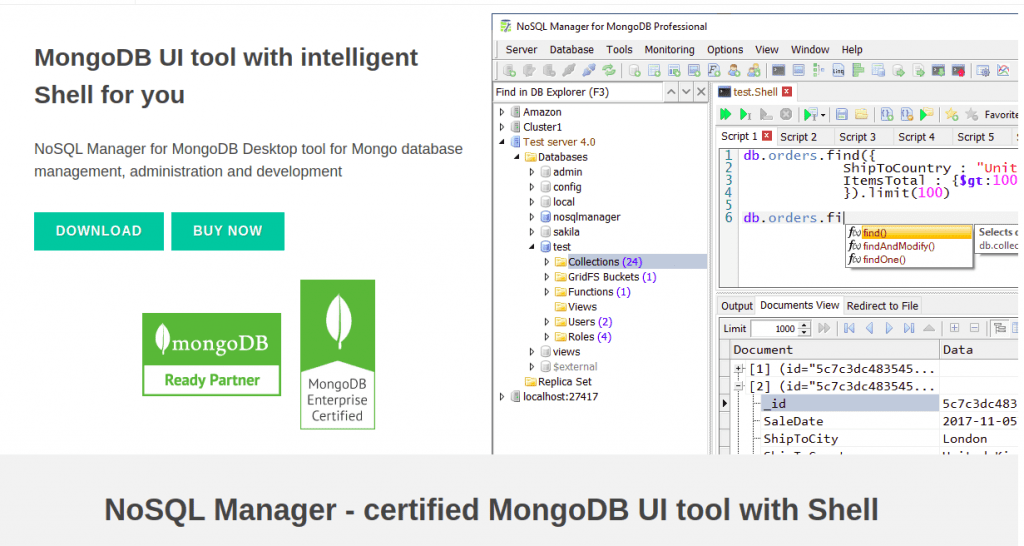The image size is (1024, 546).
Task: Clear the Find in DB Explorer search
Action: click(x=701, y=92)
